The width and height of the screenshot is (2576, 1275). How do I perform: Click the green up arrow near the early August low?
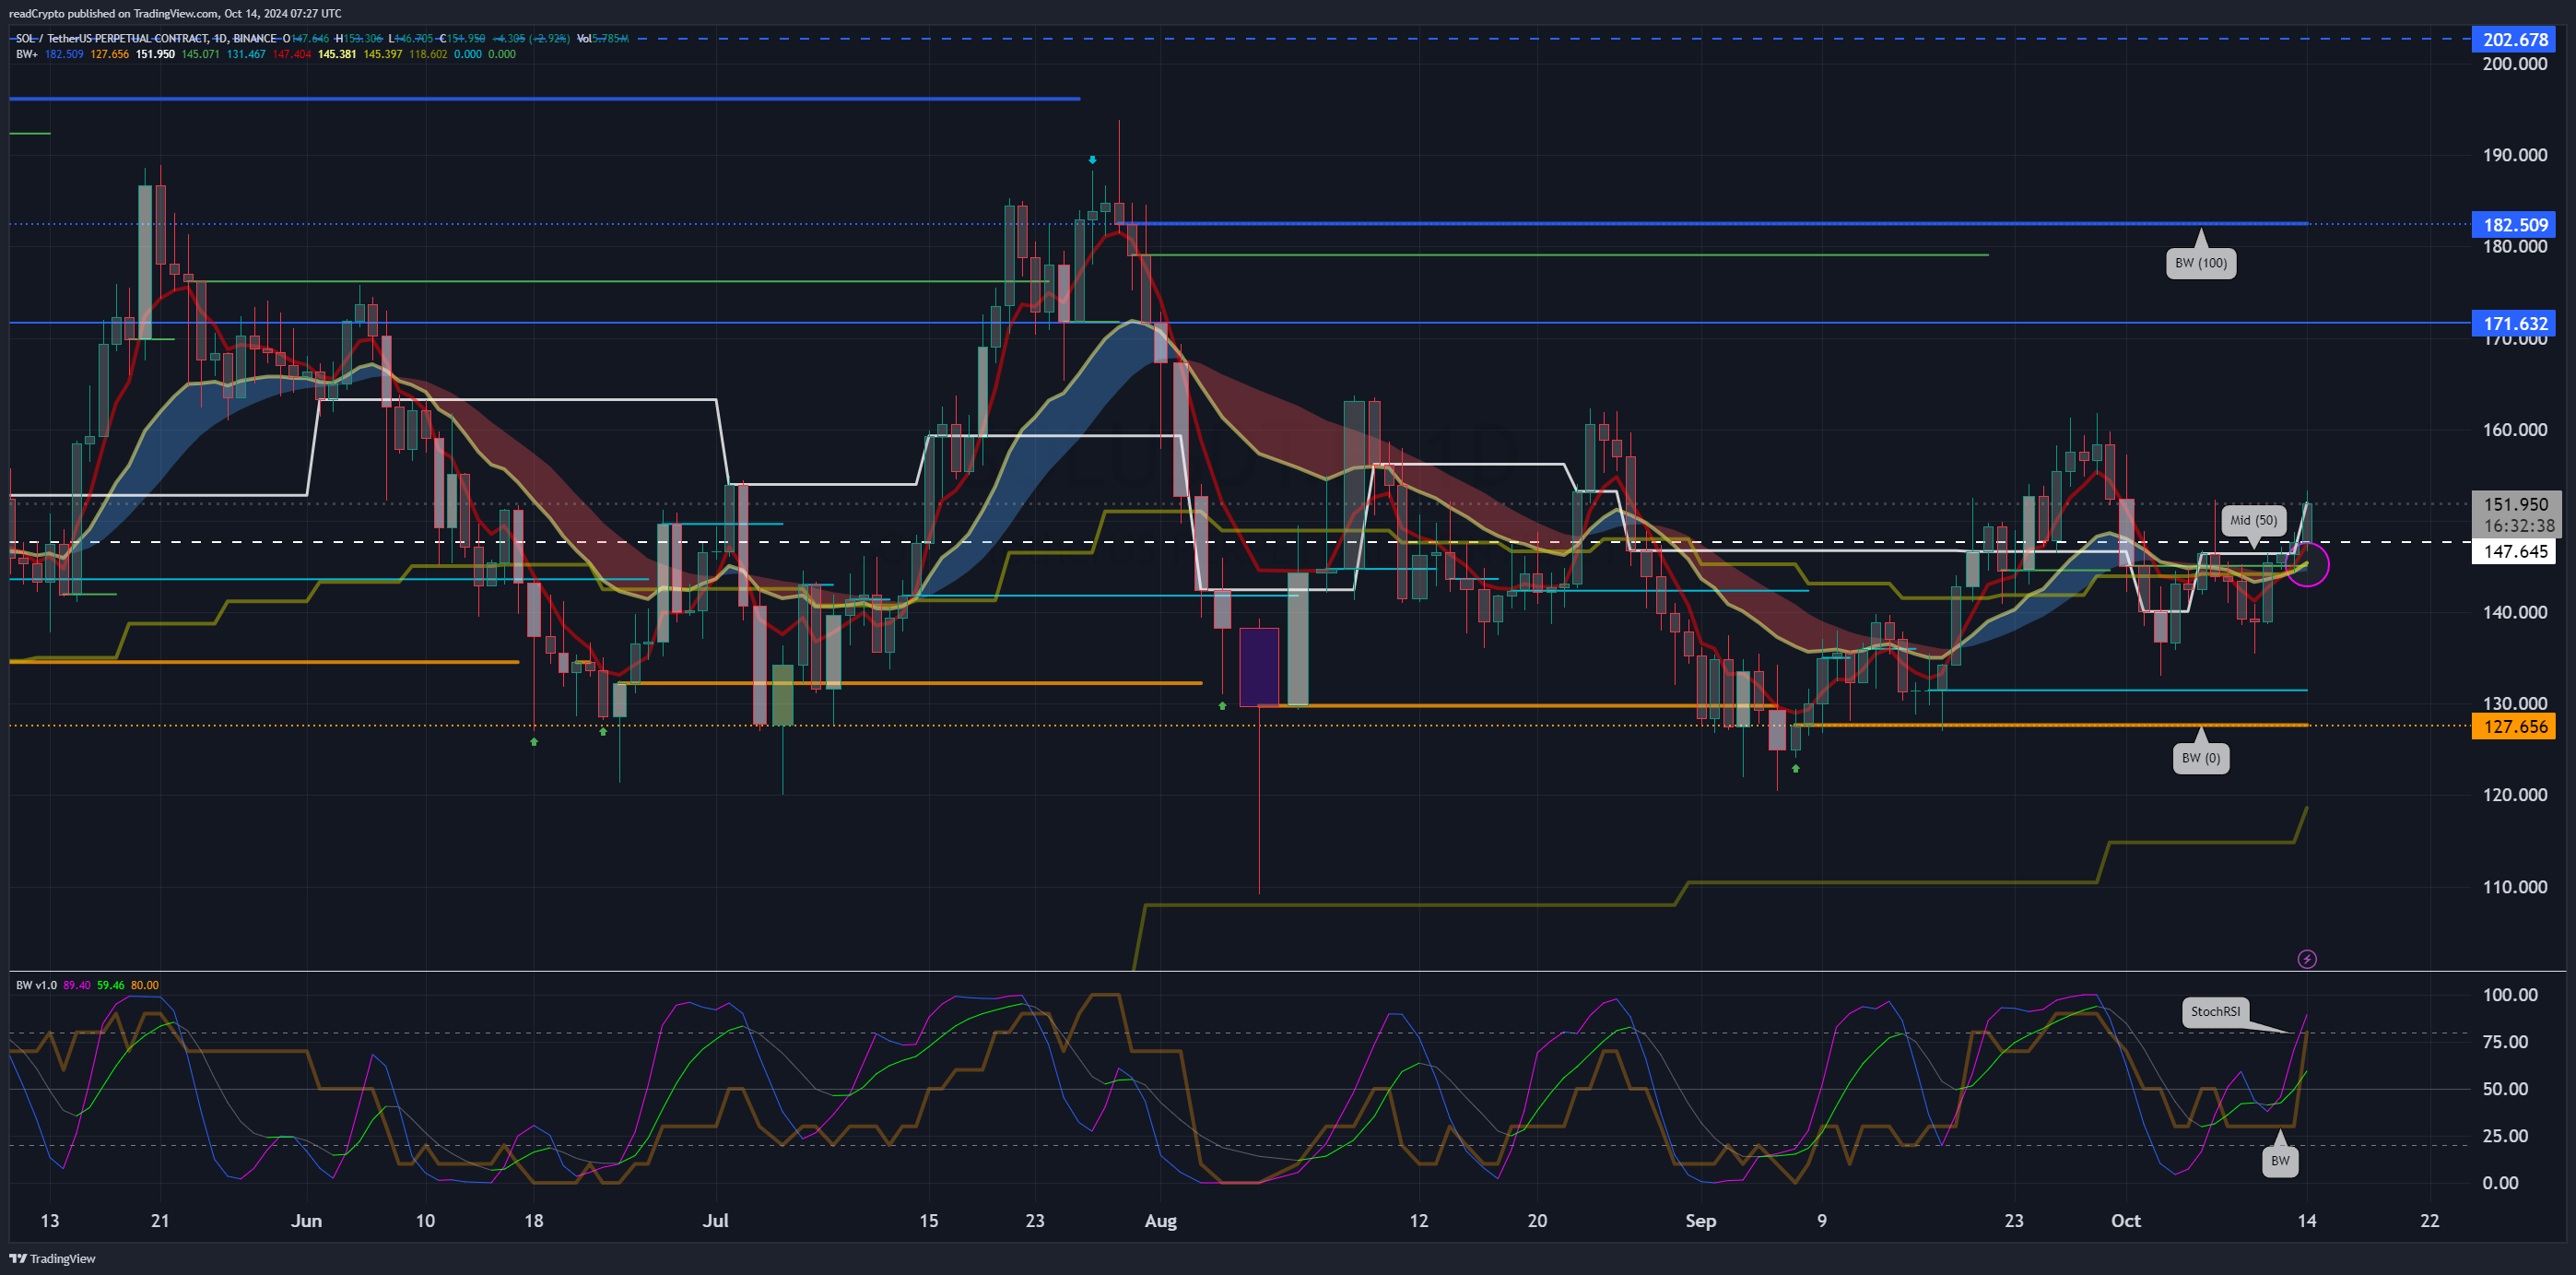coord(1222,706)
